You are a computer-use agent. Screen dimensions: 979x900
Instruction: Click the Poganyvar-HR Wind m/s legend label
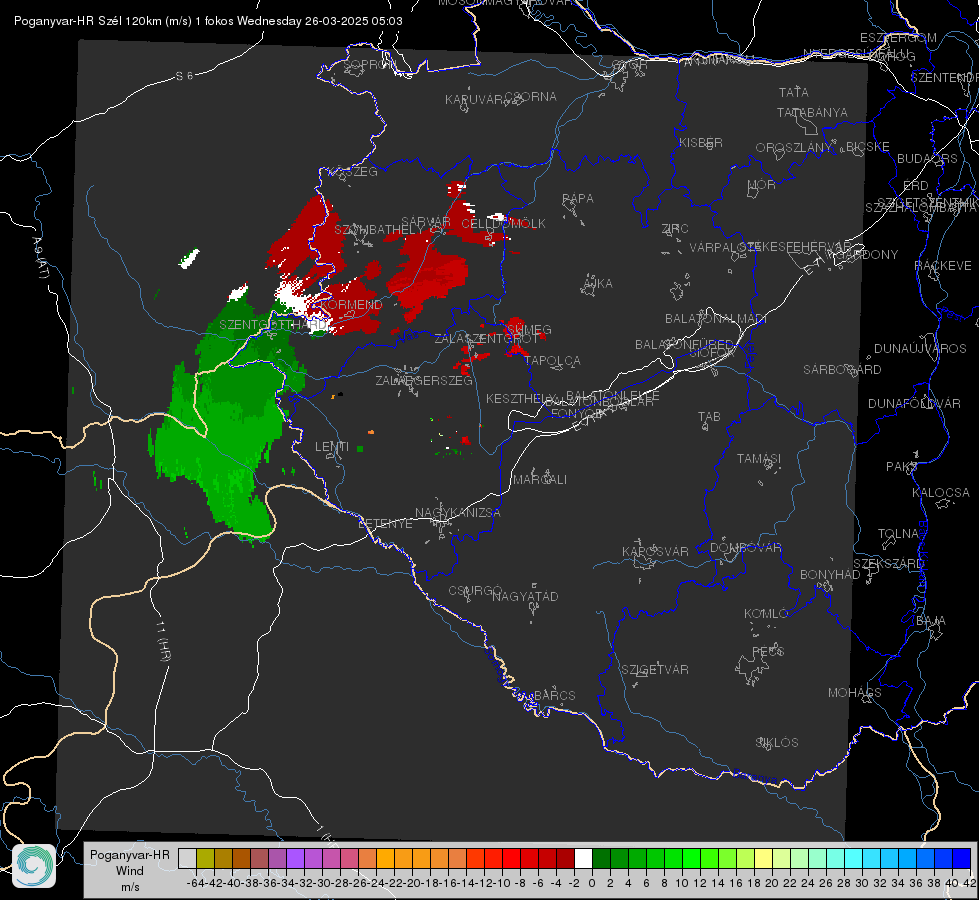click(130, 870)
